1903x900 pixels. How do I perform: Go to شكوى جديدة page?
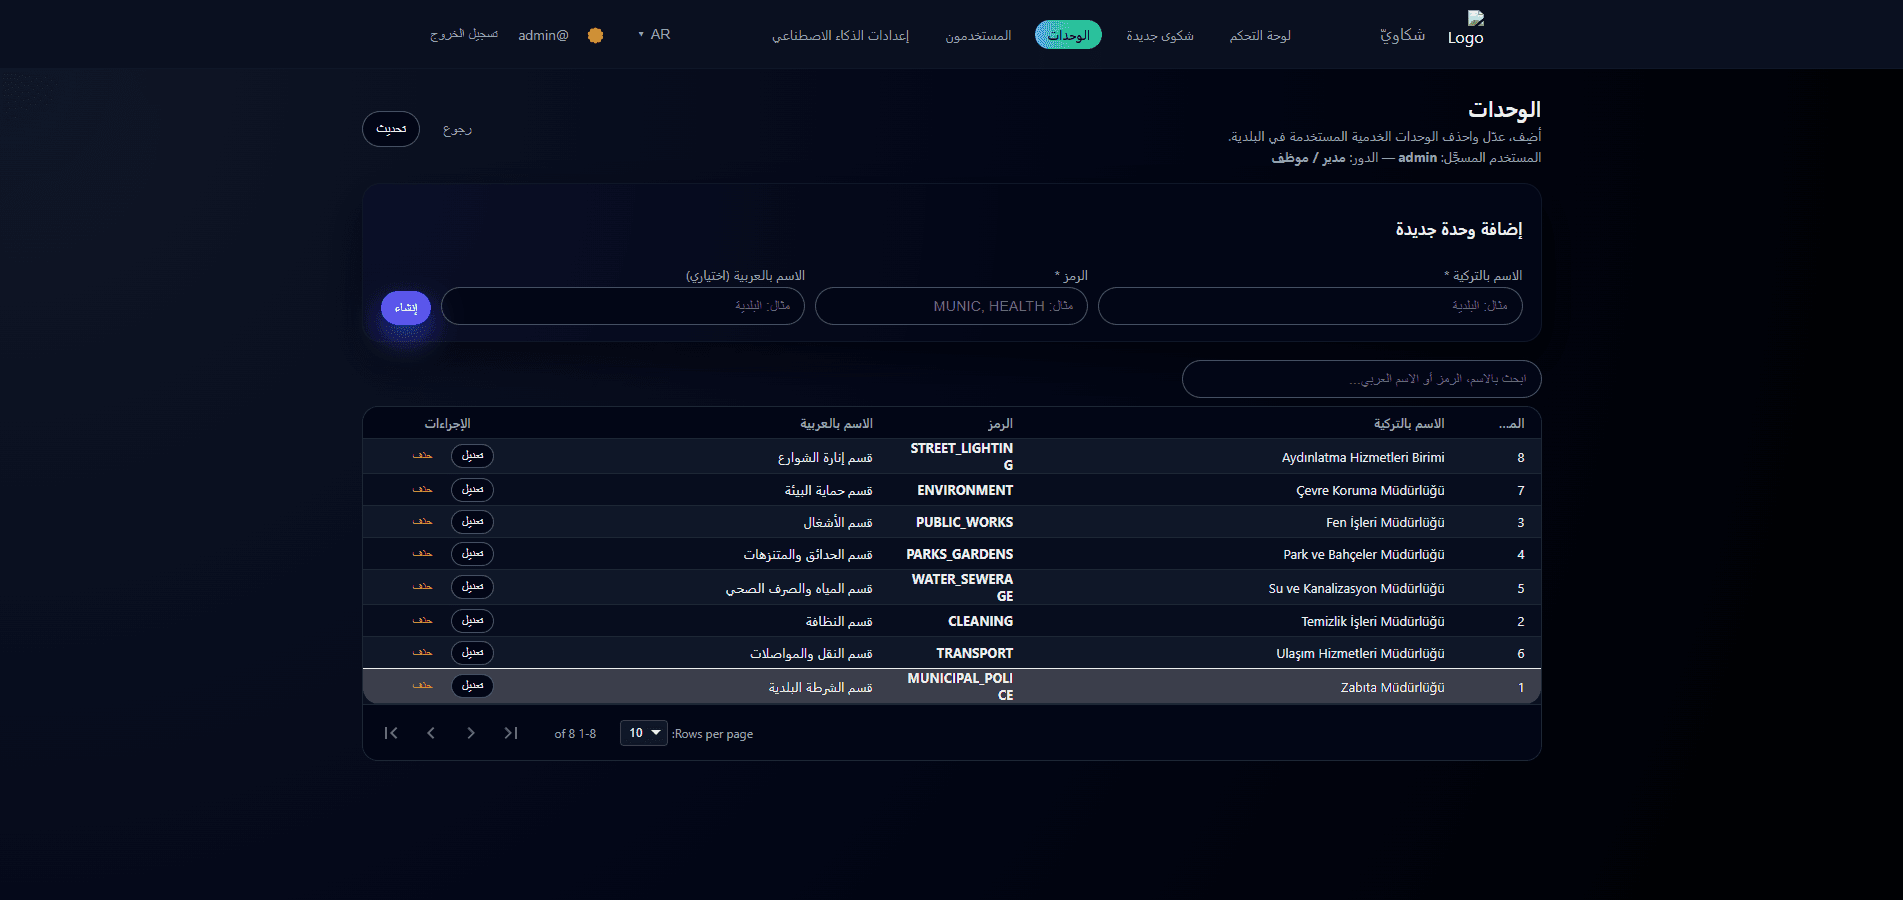pos(1160,34)
